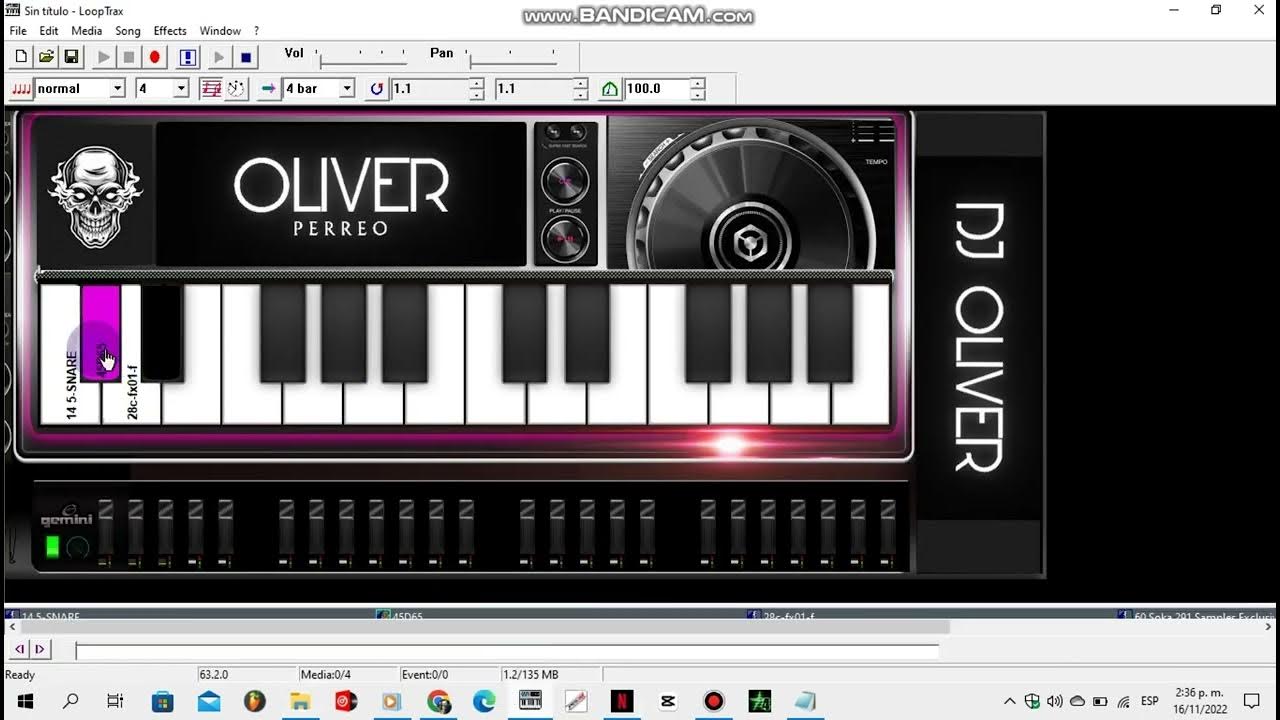Image resolution: width=1280 pixels, height=720 pixels.
Task: Click up arrow of the second 1.1 field
Action: click(x=581, y=84)
